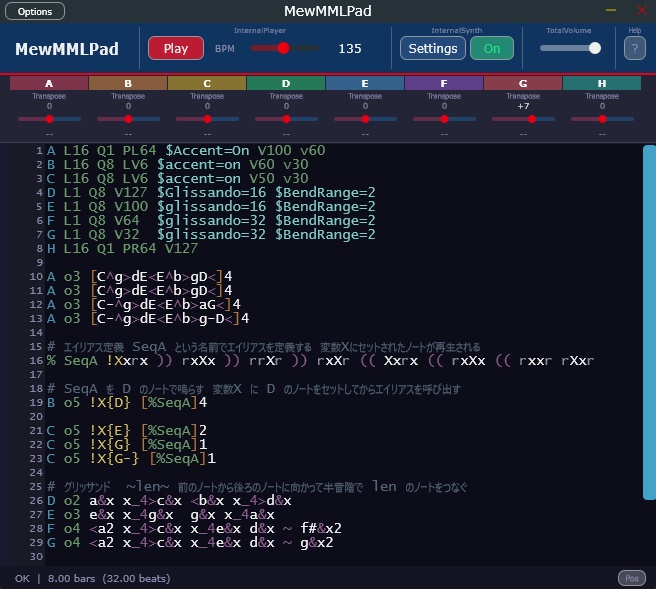This screenshot has height=589, width=656.
Task: Adjust the BPM slider handle
Action: tap(283, 48)
